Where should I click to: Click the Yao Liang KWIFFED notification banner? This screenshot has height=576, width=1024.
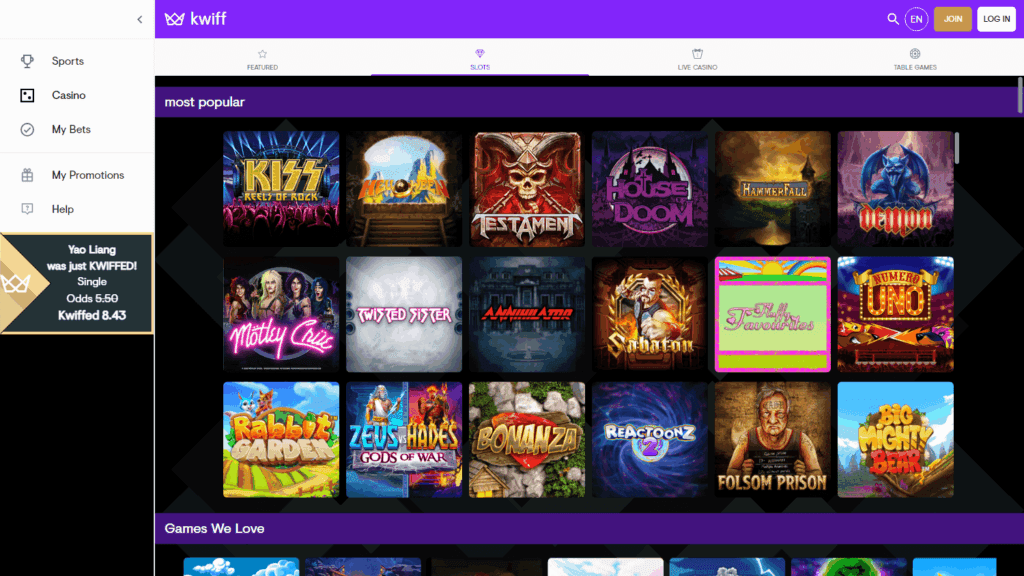[77, 283]
